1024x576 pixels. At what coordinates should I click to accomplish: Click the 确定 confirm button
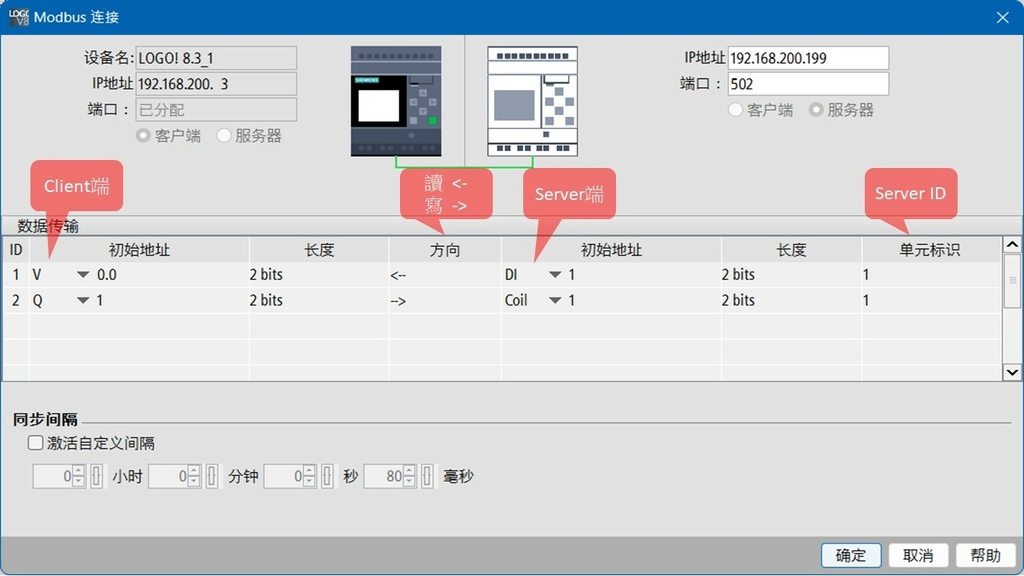click(851, 555)
